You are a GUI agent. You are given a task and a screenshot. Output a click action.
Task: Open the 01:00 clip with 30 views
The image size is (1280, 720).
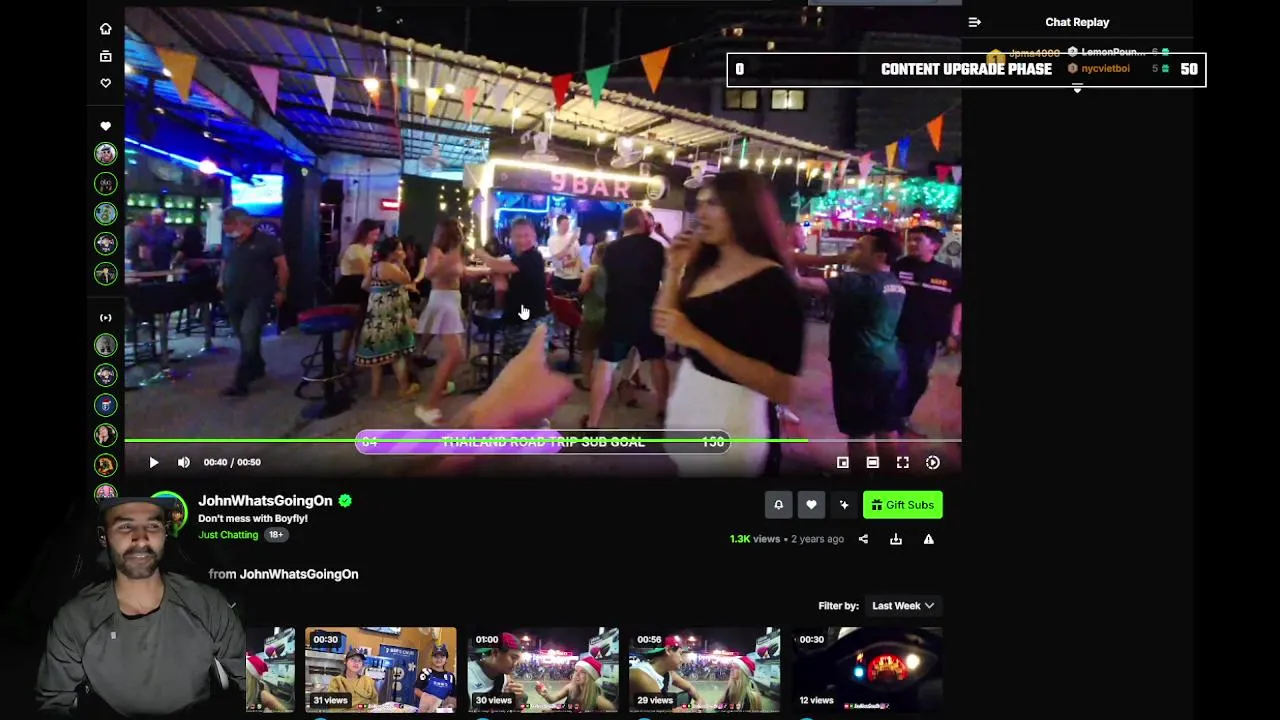543,670
